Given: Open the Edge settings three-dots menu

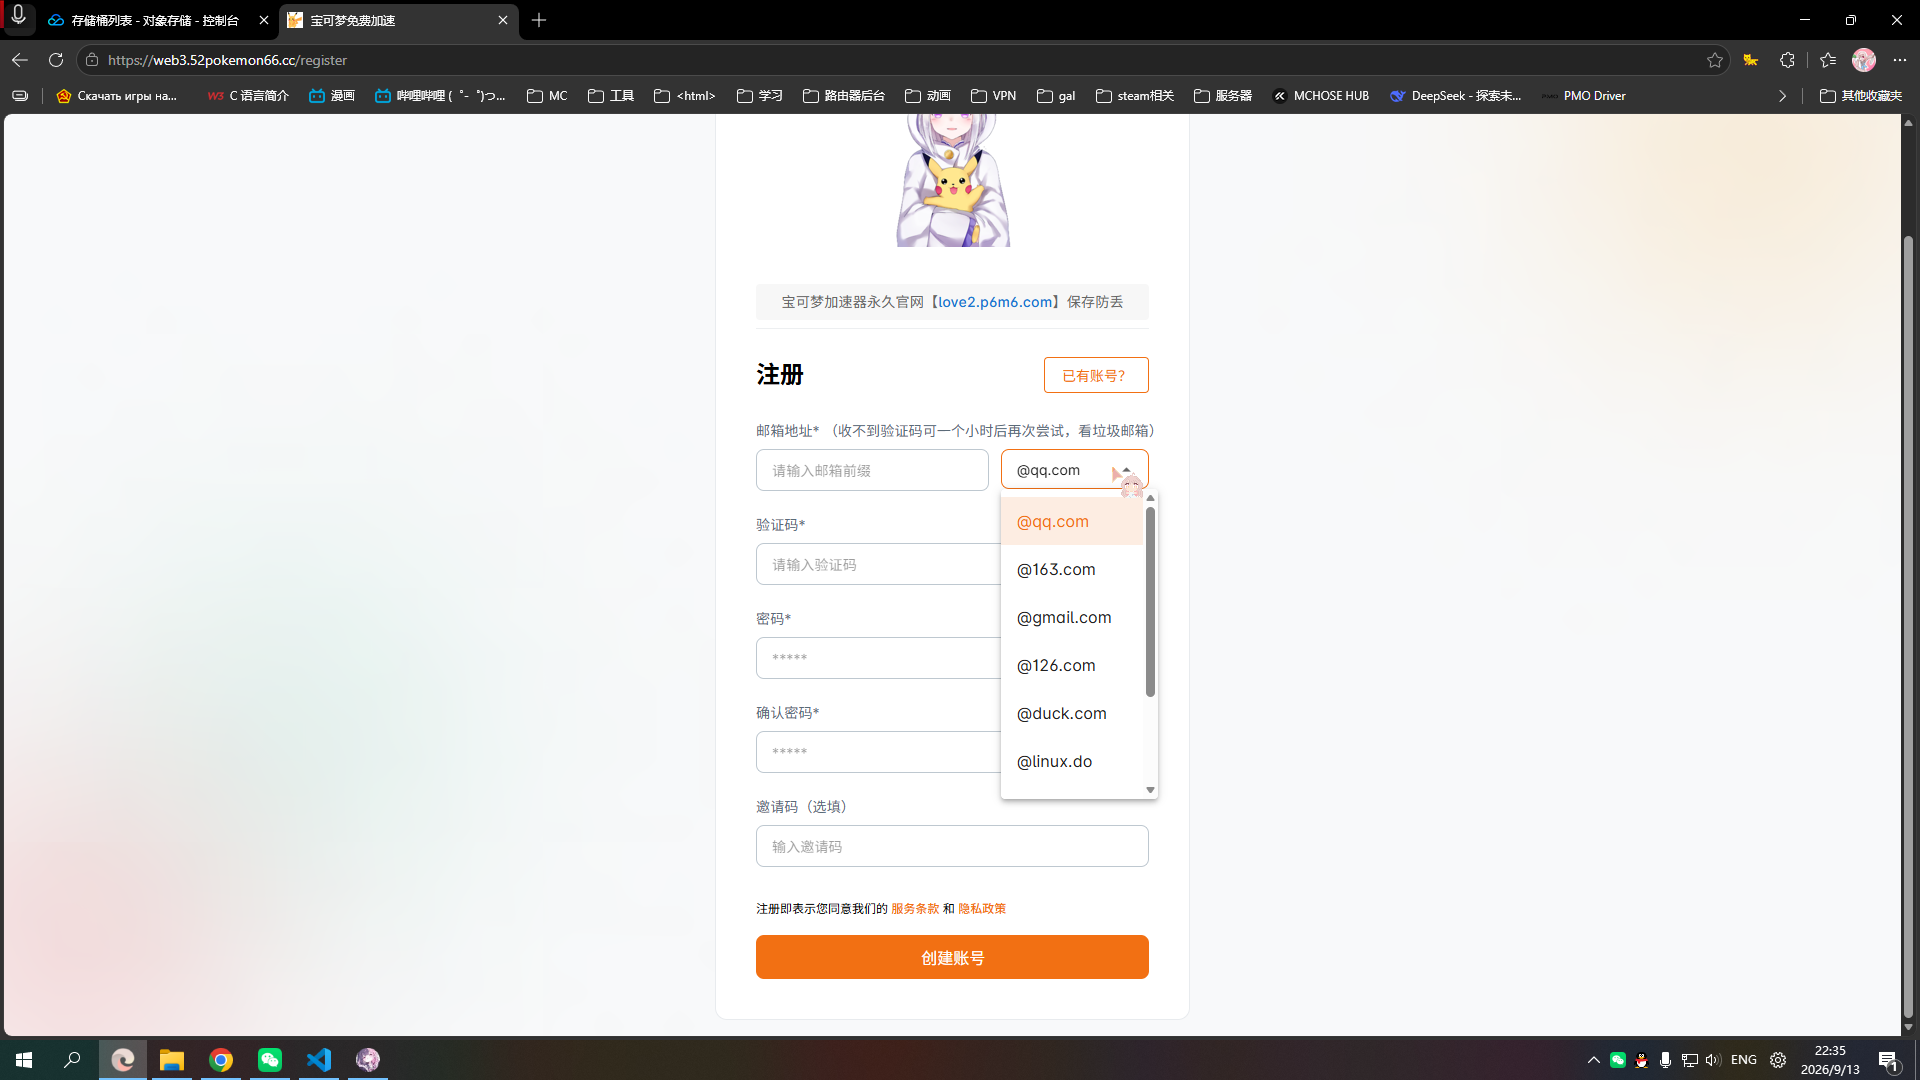Looking at the screenshot, I should (x=1900, y=60).
